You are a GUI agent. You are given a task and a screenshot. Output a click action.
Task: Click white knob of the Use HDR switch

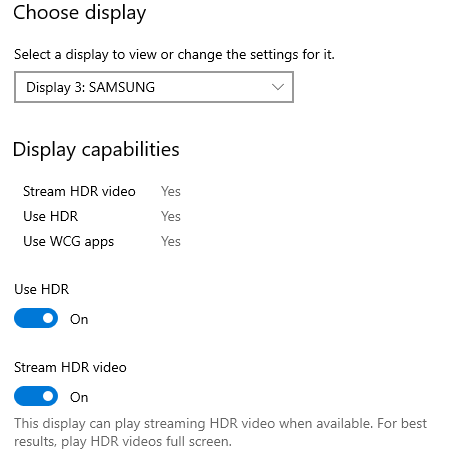48,318
